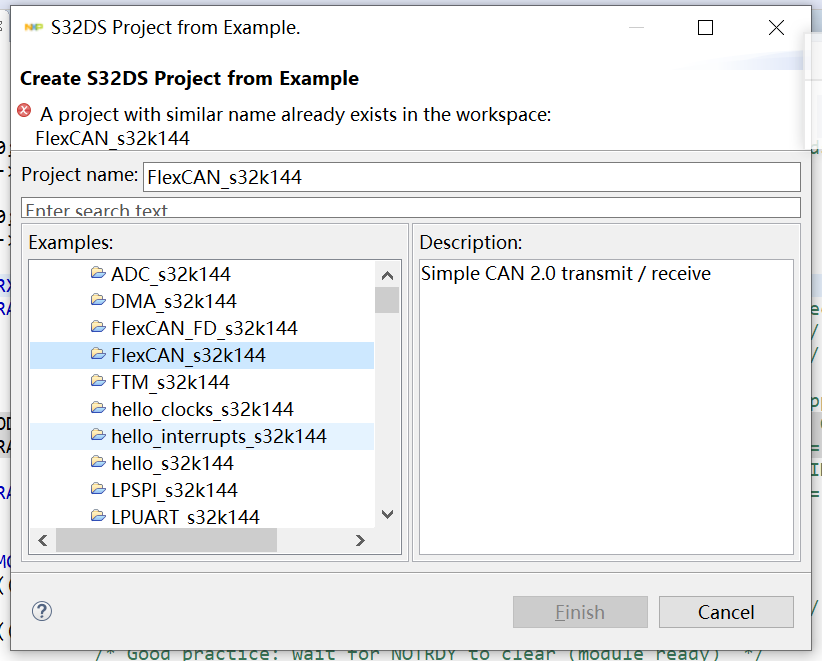Screen dimensions: 822x661
Task: Click the LPSPI_s32k144 folder icon
Action: coord(98,490)
